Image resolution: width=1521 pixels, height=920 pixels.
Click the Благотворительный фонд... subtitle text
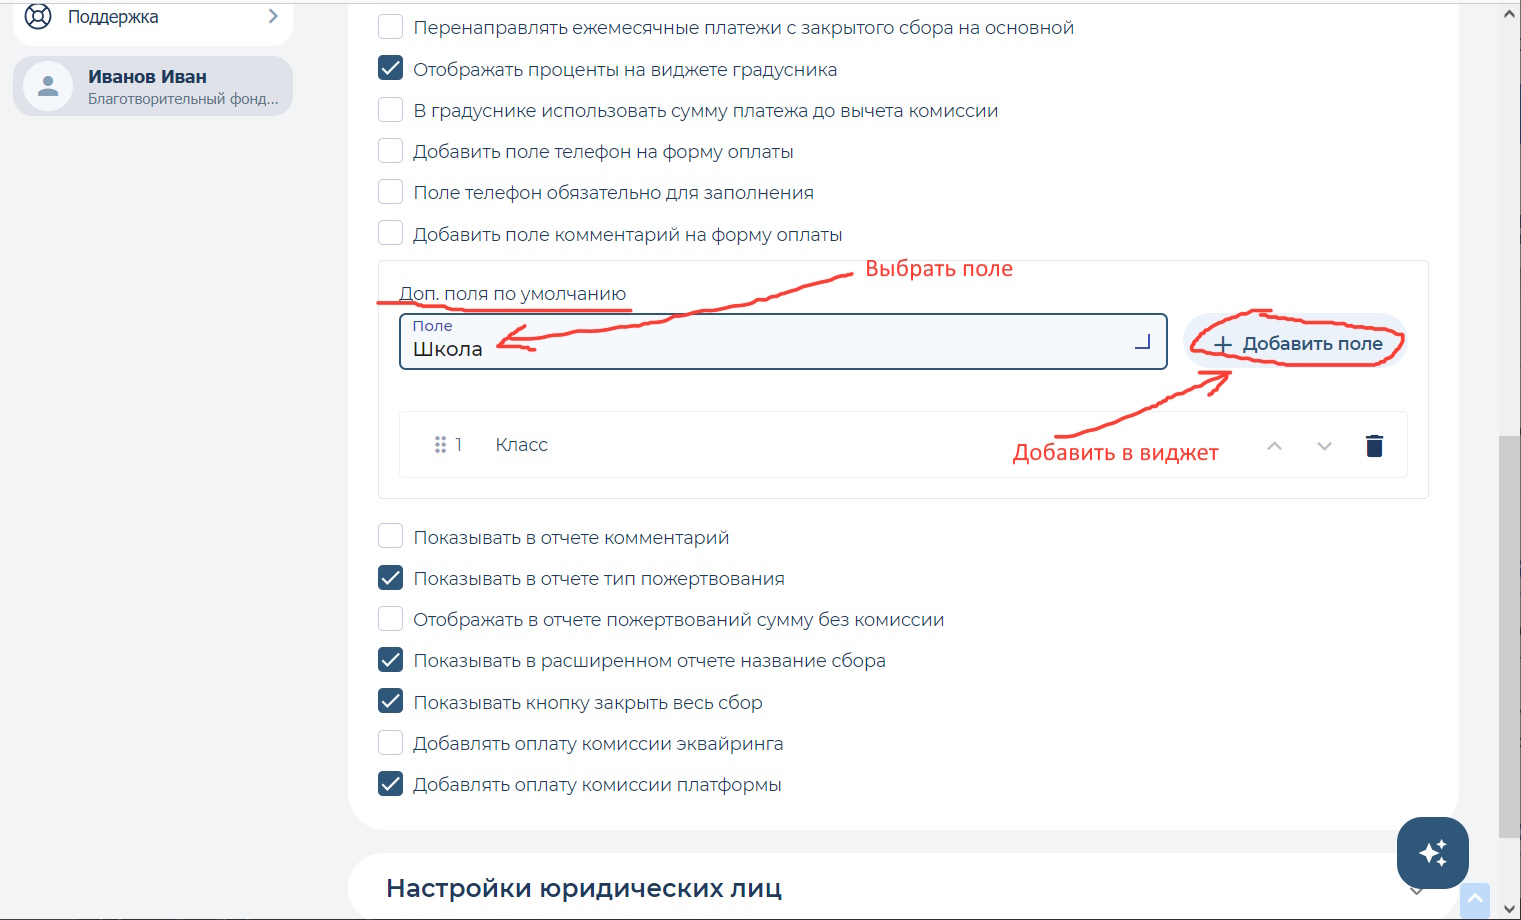tap(183, 99)
